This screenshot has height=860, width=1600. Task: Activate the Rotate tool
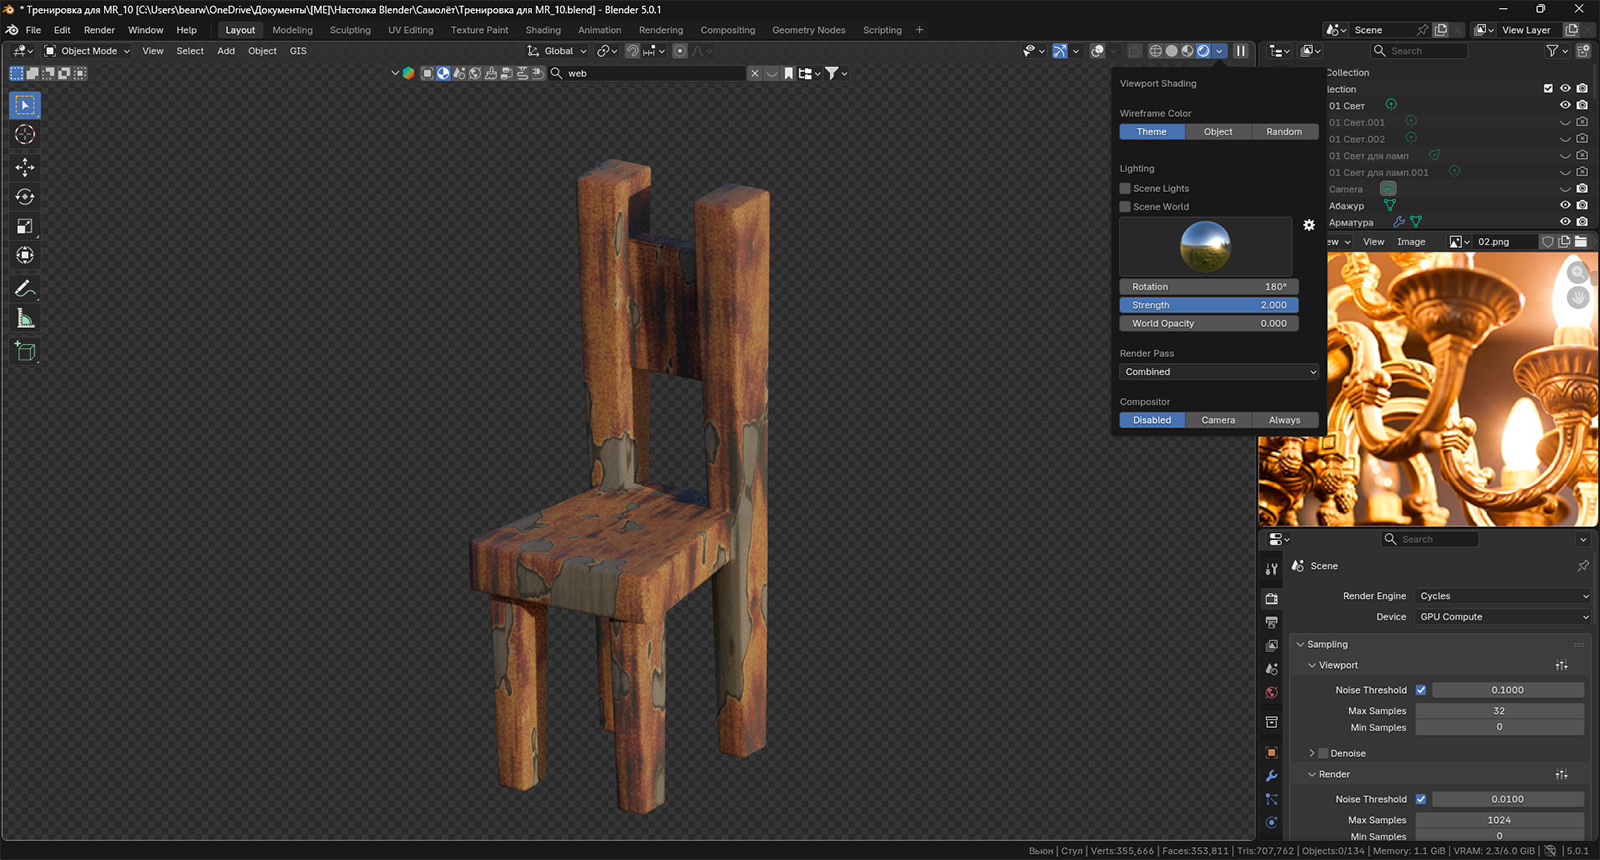click(25, 197)
